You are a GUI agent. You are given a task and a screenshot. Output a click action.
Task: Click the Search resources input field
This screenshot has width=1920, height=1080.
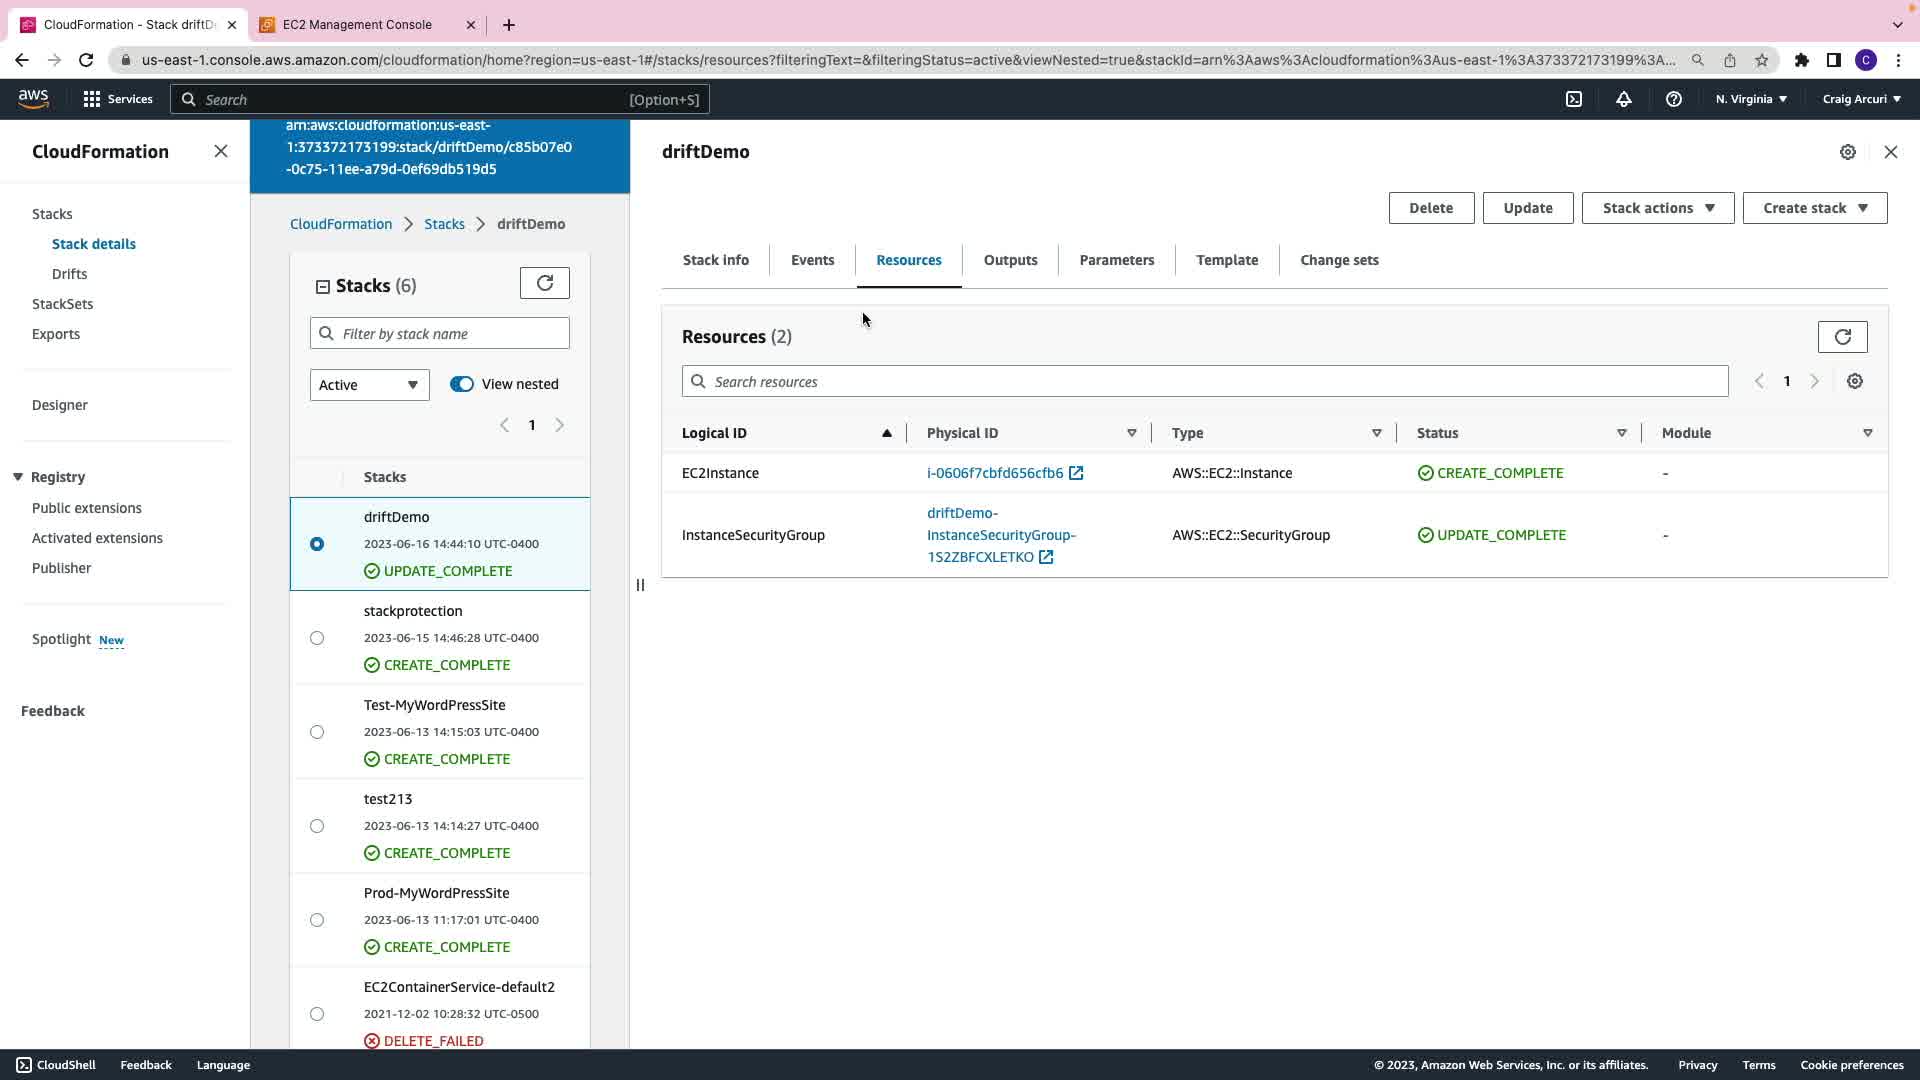tap(1205, 382)
